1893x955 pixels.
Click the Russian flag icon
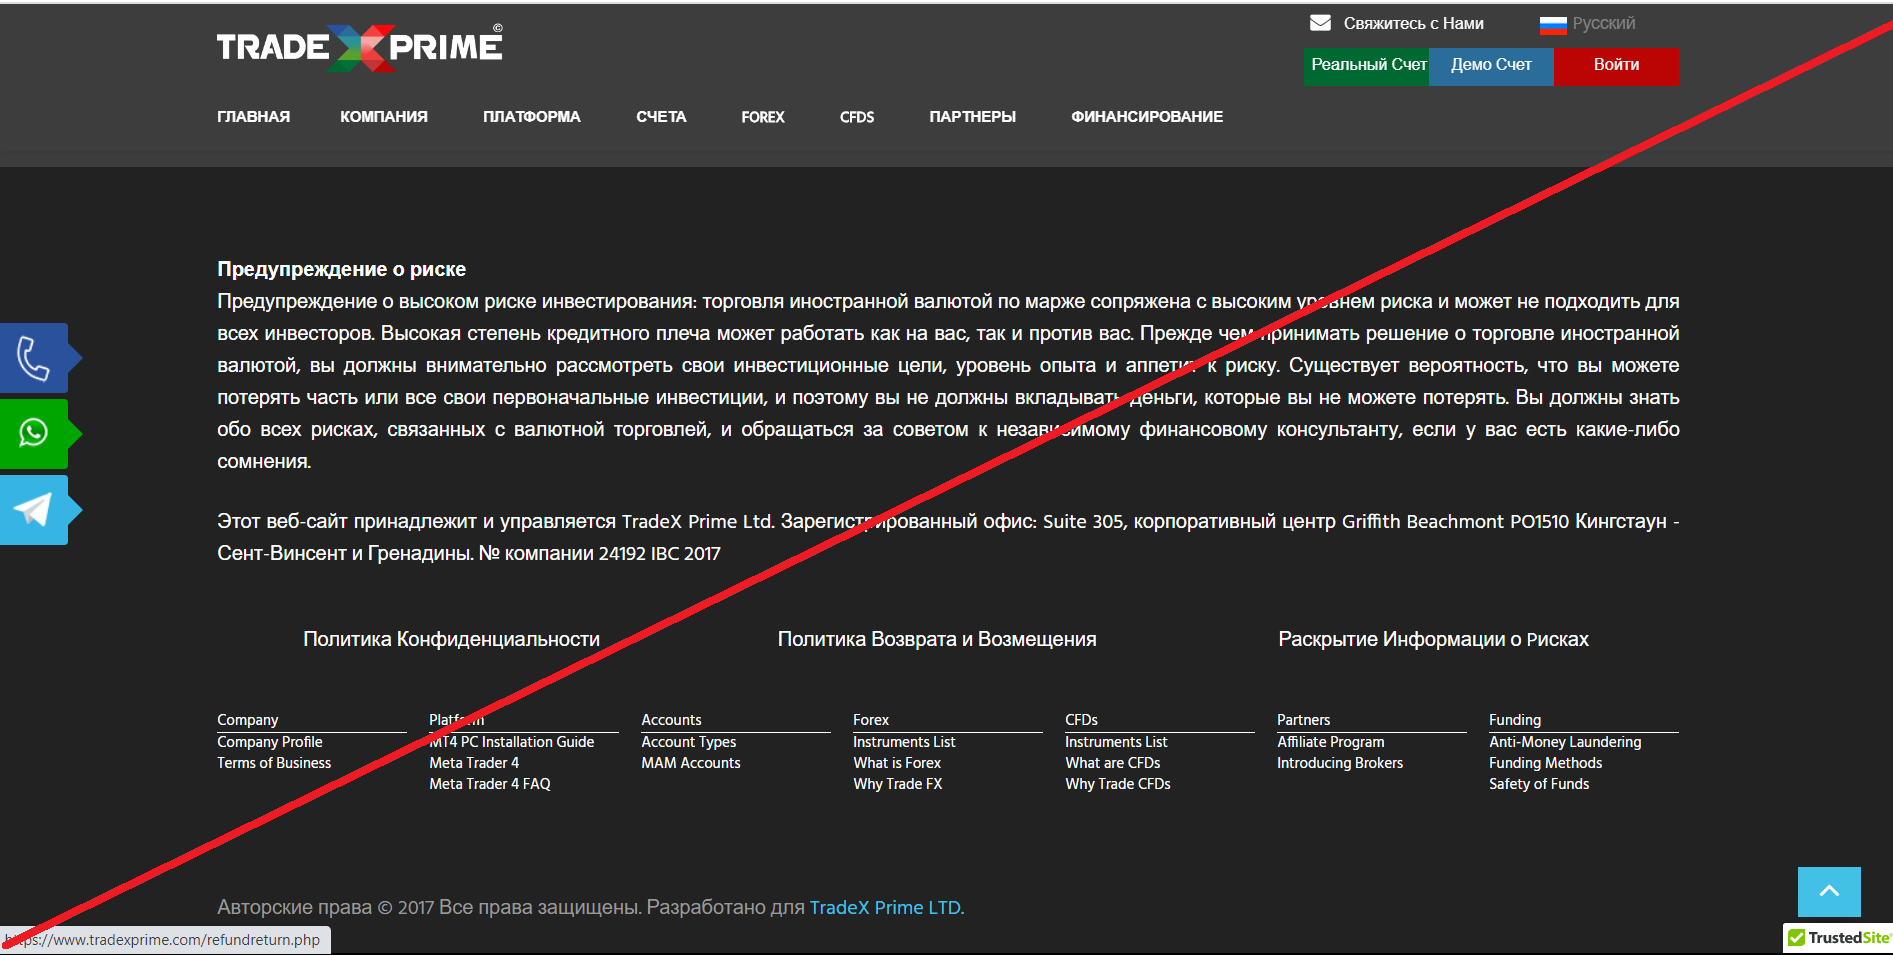(x=1553, y=24)
